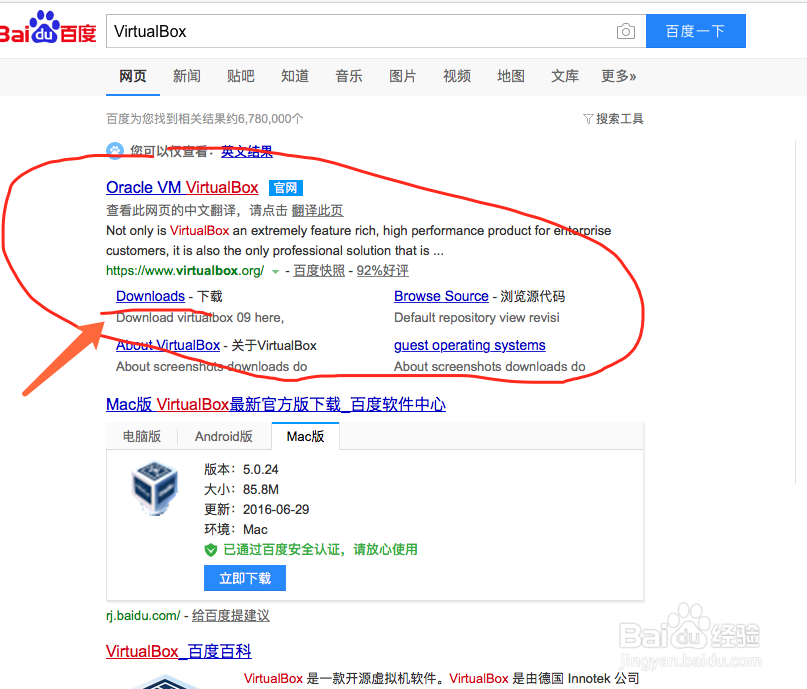Open the 视频 tab
Viewport: 807px width, 689px height.
click(457, 76)
